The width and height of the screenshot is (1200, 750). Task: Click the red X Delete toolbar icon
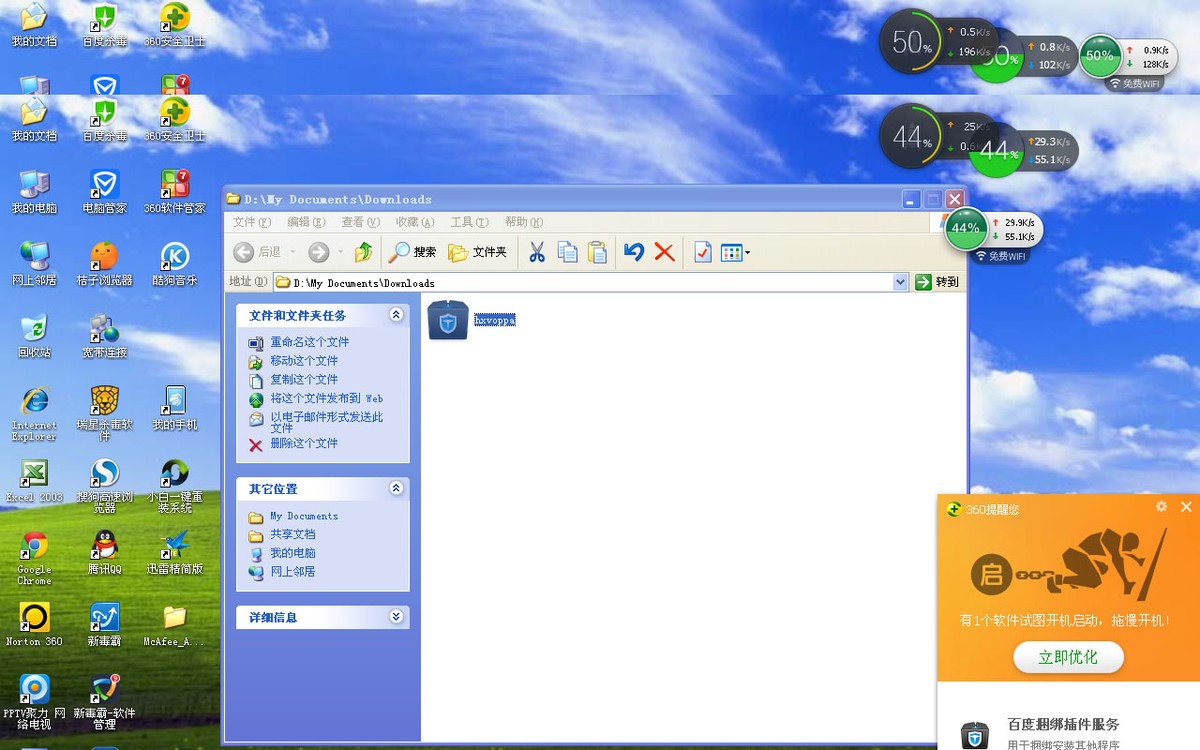tap(664, 252)
